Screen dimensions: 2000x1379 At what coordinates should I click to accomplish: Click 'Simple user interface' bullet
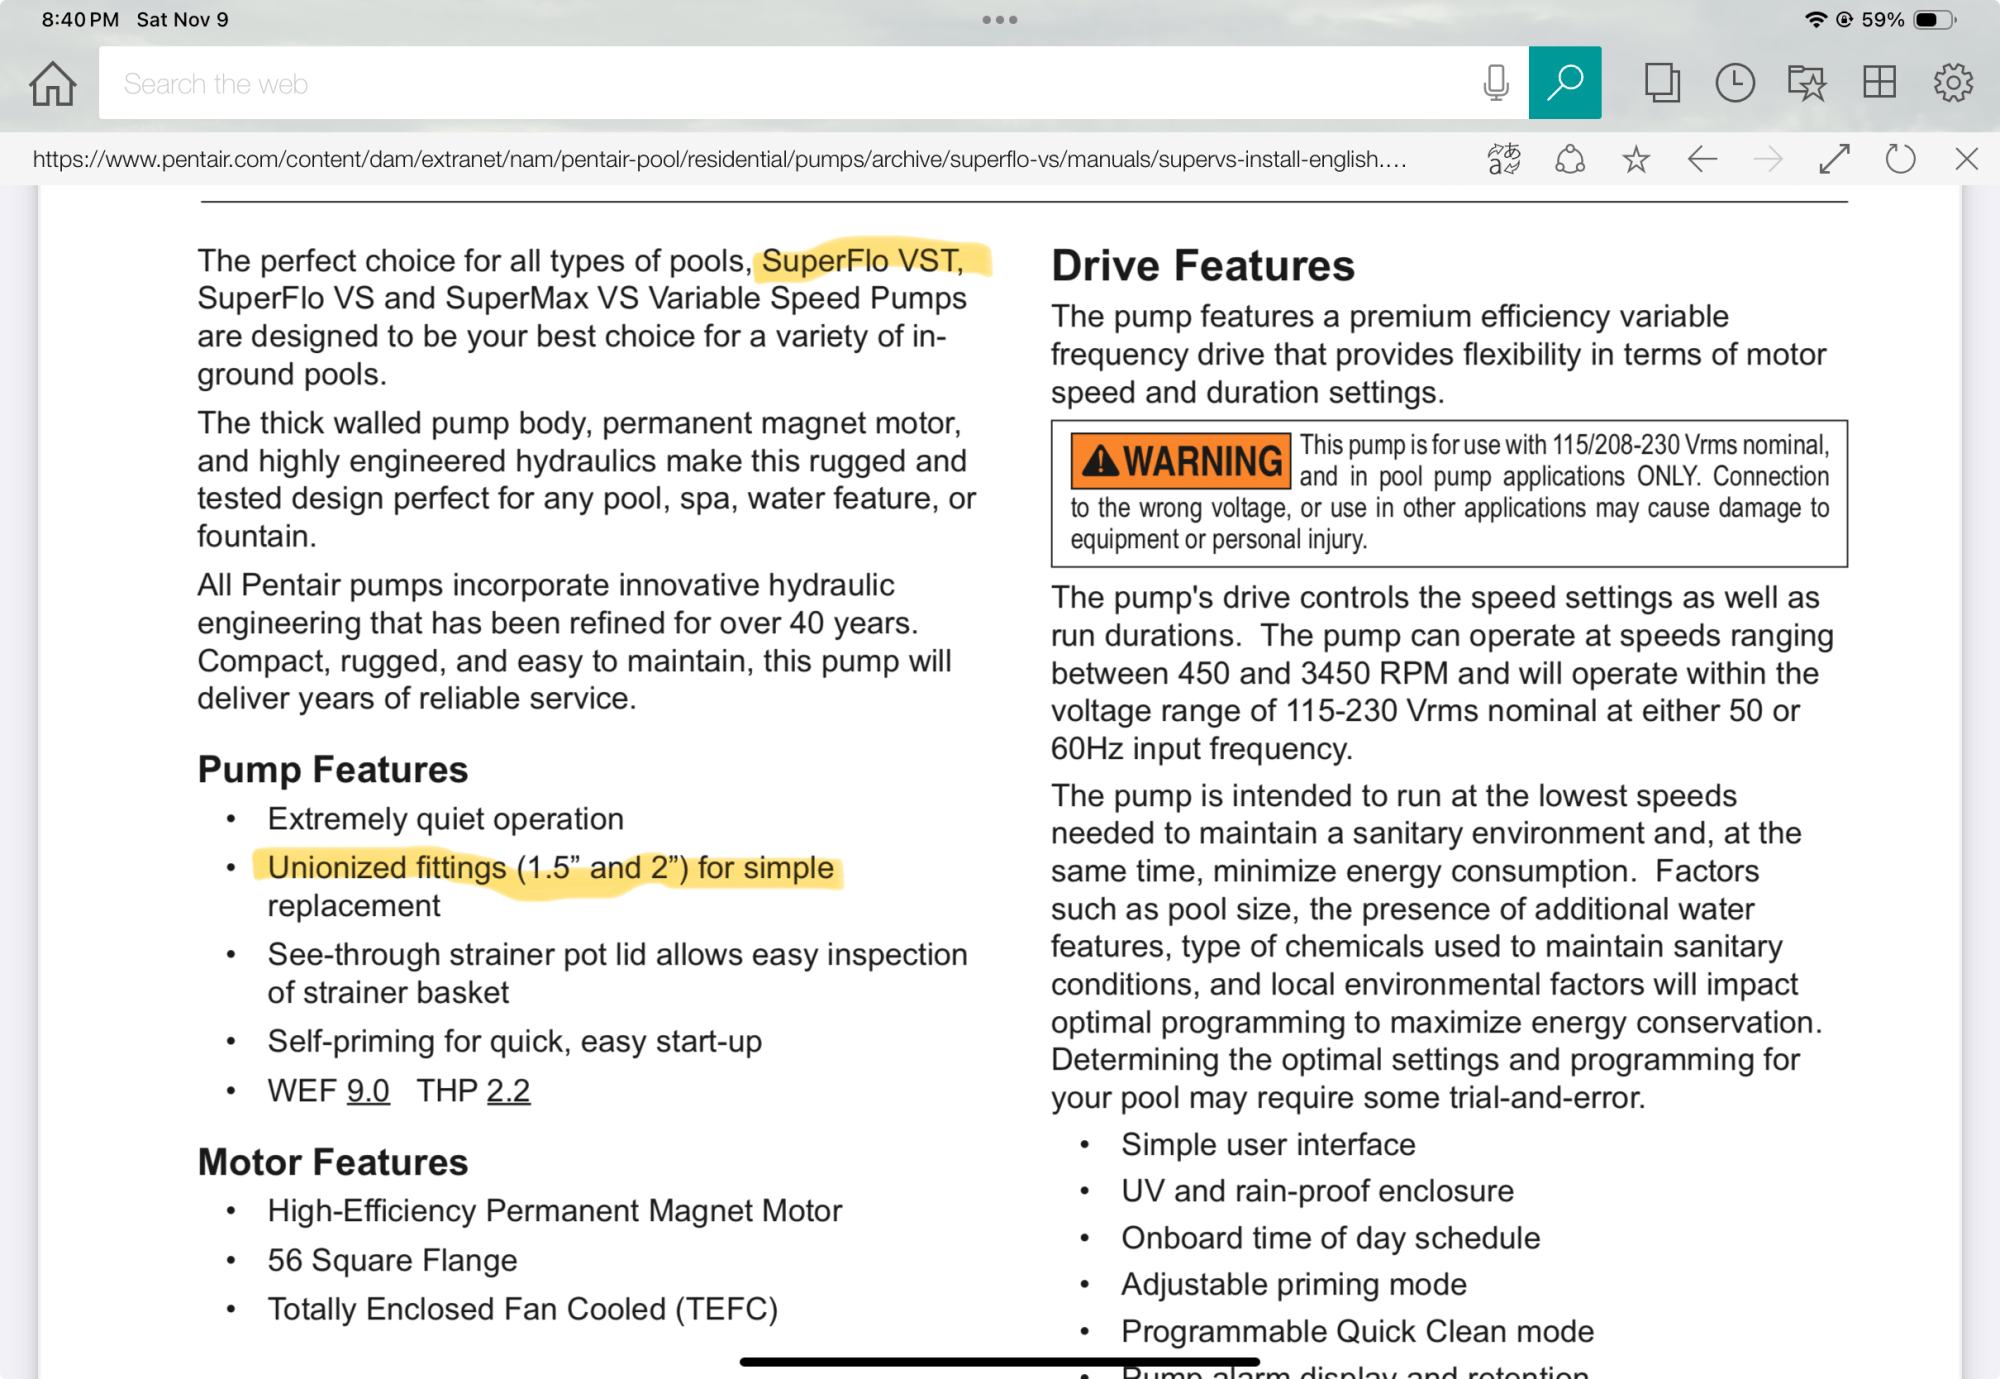(1268, 1144)
